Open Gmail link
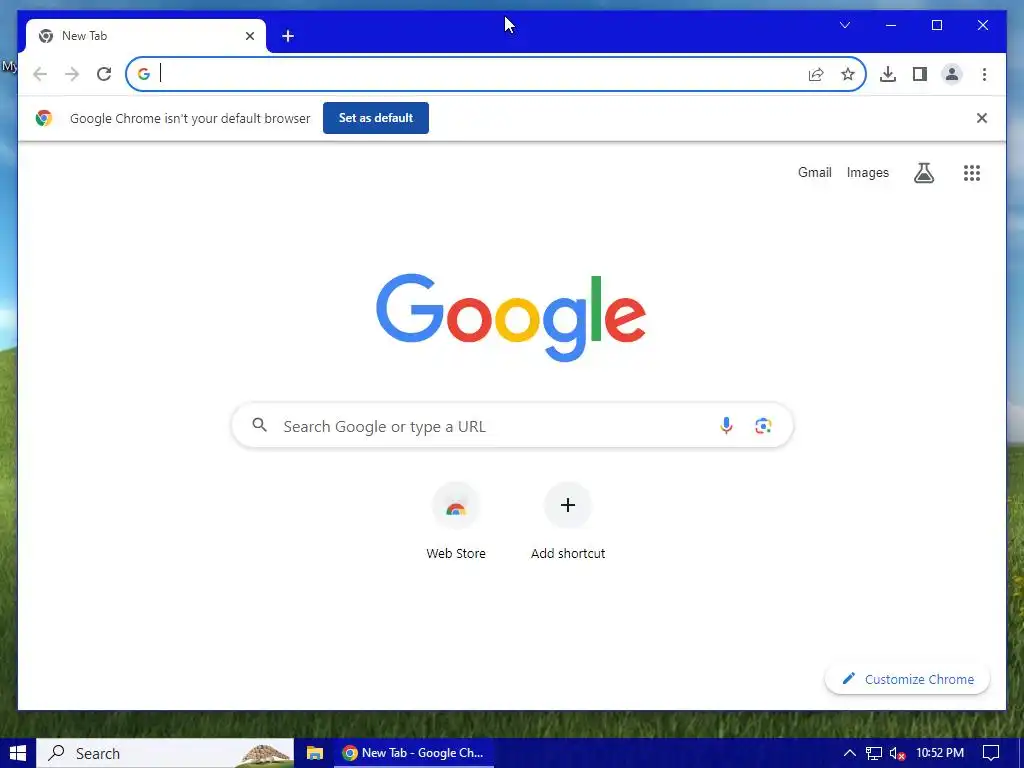The image size is (1024, 768). 814,172
